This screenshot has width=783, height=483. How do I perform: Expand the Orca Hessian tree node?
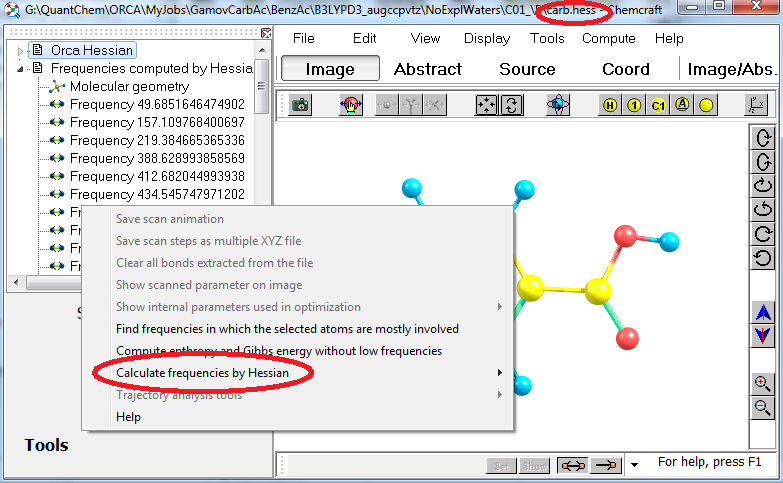pos(21,51)
